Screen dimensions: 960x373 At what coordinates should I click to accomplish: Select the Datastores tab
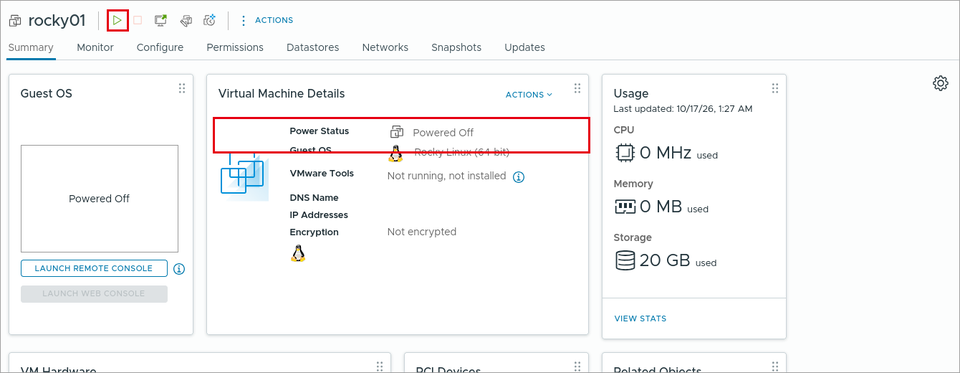(313, 47)
